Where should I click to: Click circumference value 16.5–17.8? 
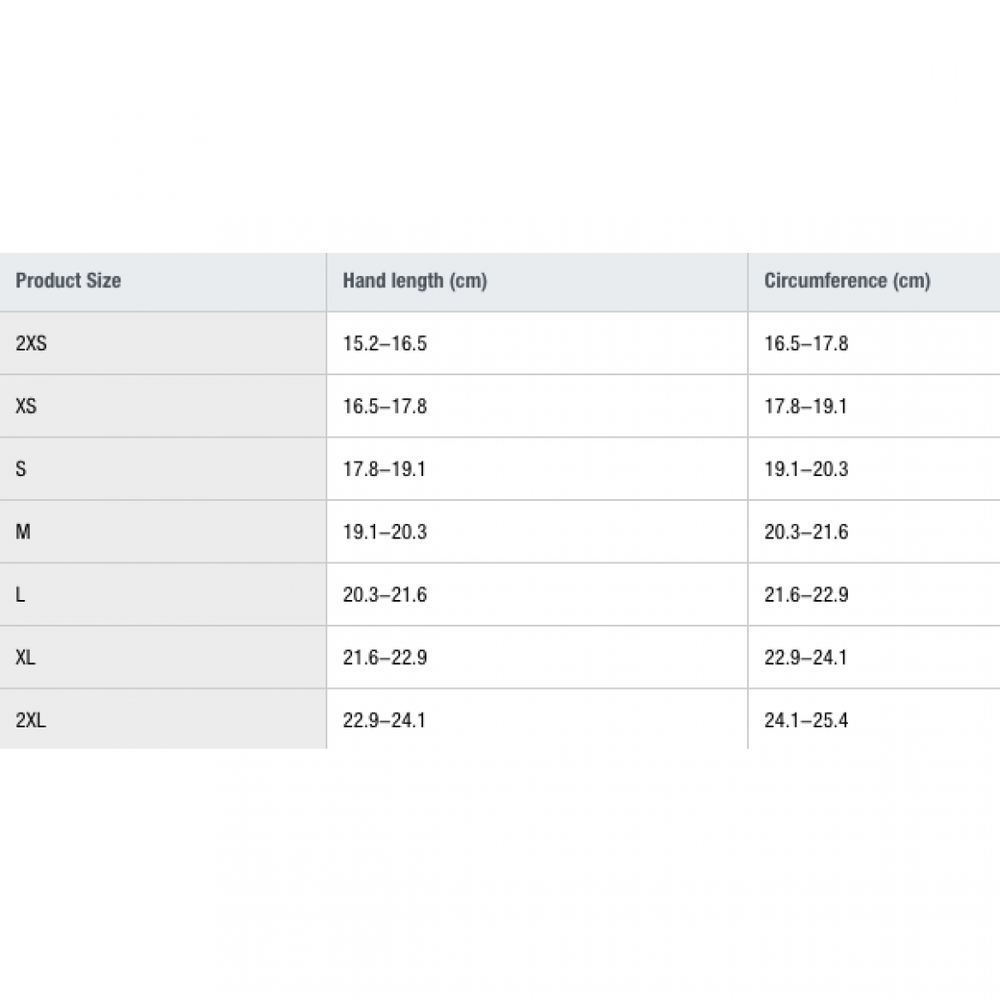pyautogui.click(x=806, y=344)
